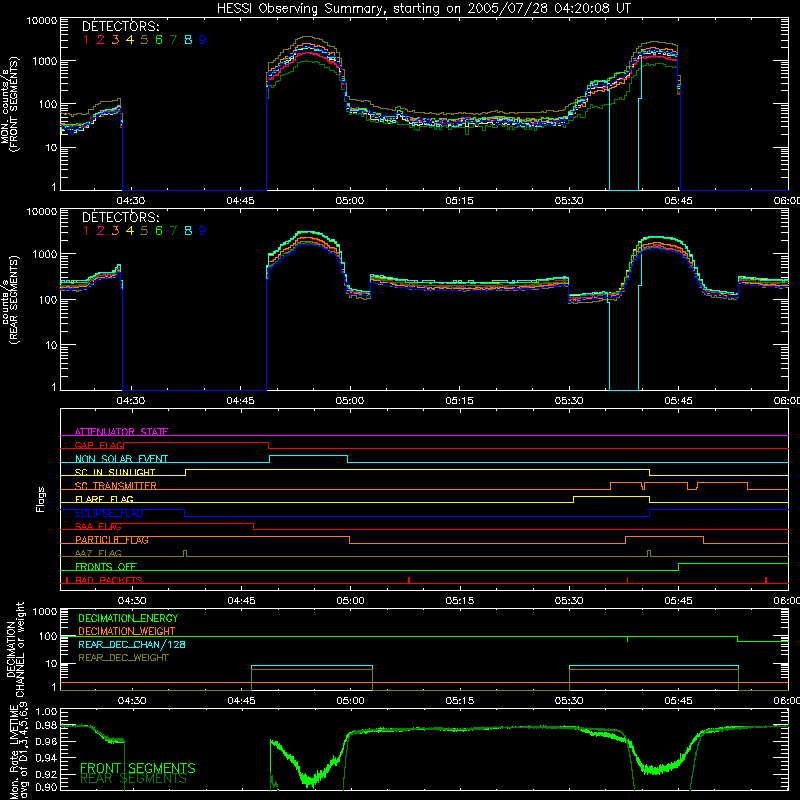The image size is (800, 800).
Task: Click 05:15 tick label under rear segments plot
Action: pos(459,401)
